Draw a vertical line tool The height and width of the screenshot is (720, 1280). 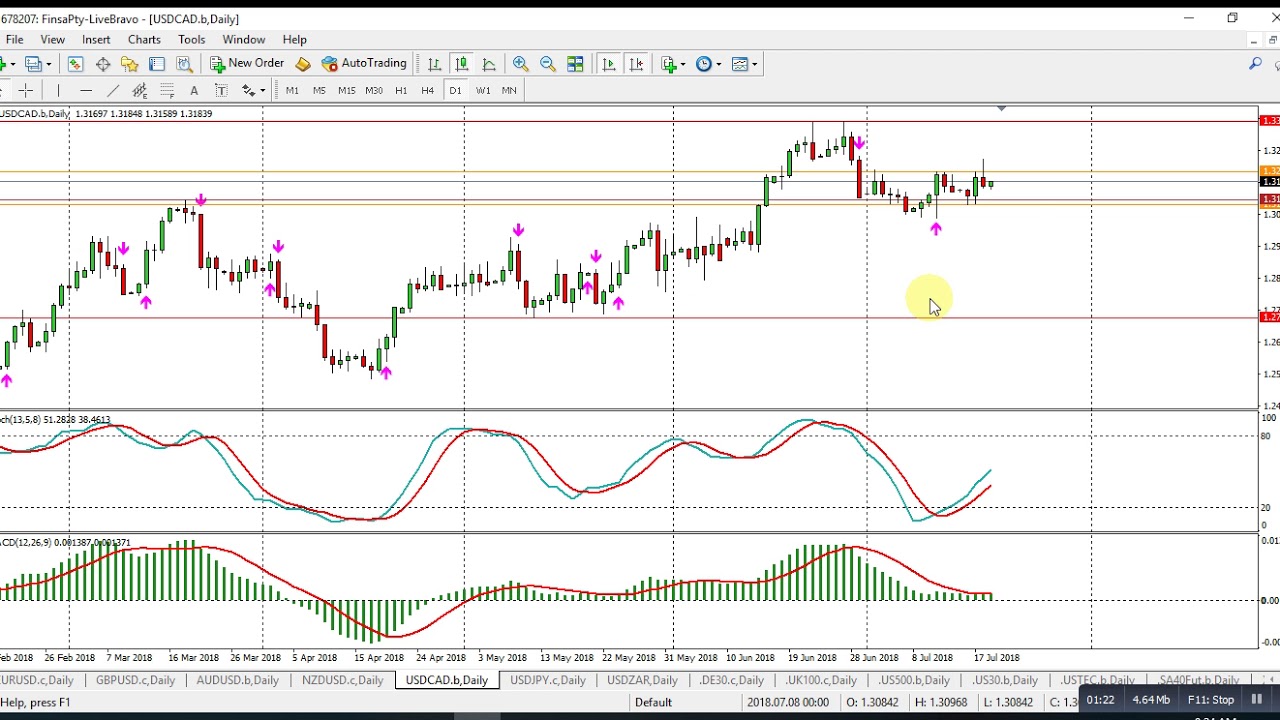(59, 91)
